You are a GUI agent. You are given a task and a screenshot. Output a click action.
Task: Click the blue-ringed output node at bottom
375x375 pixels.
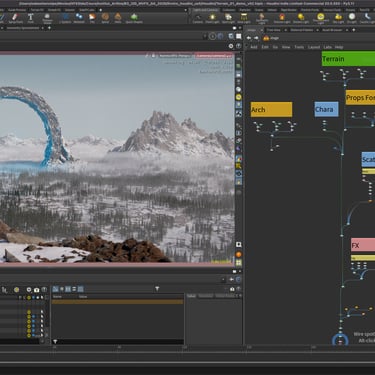(x=340, y=340)
